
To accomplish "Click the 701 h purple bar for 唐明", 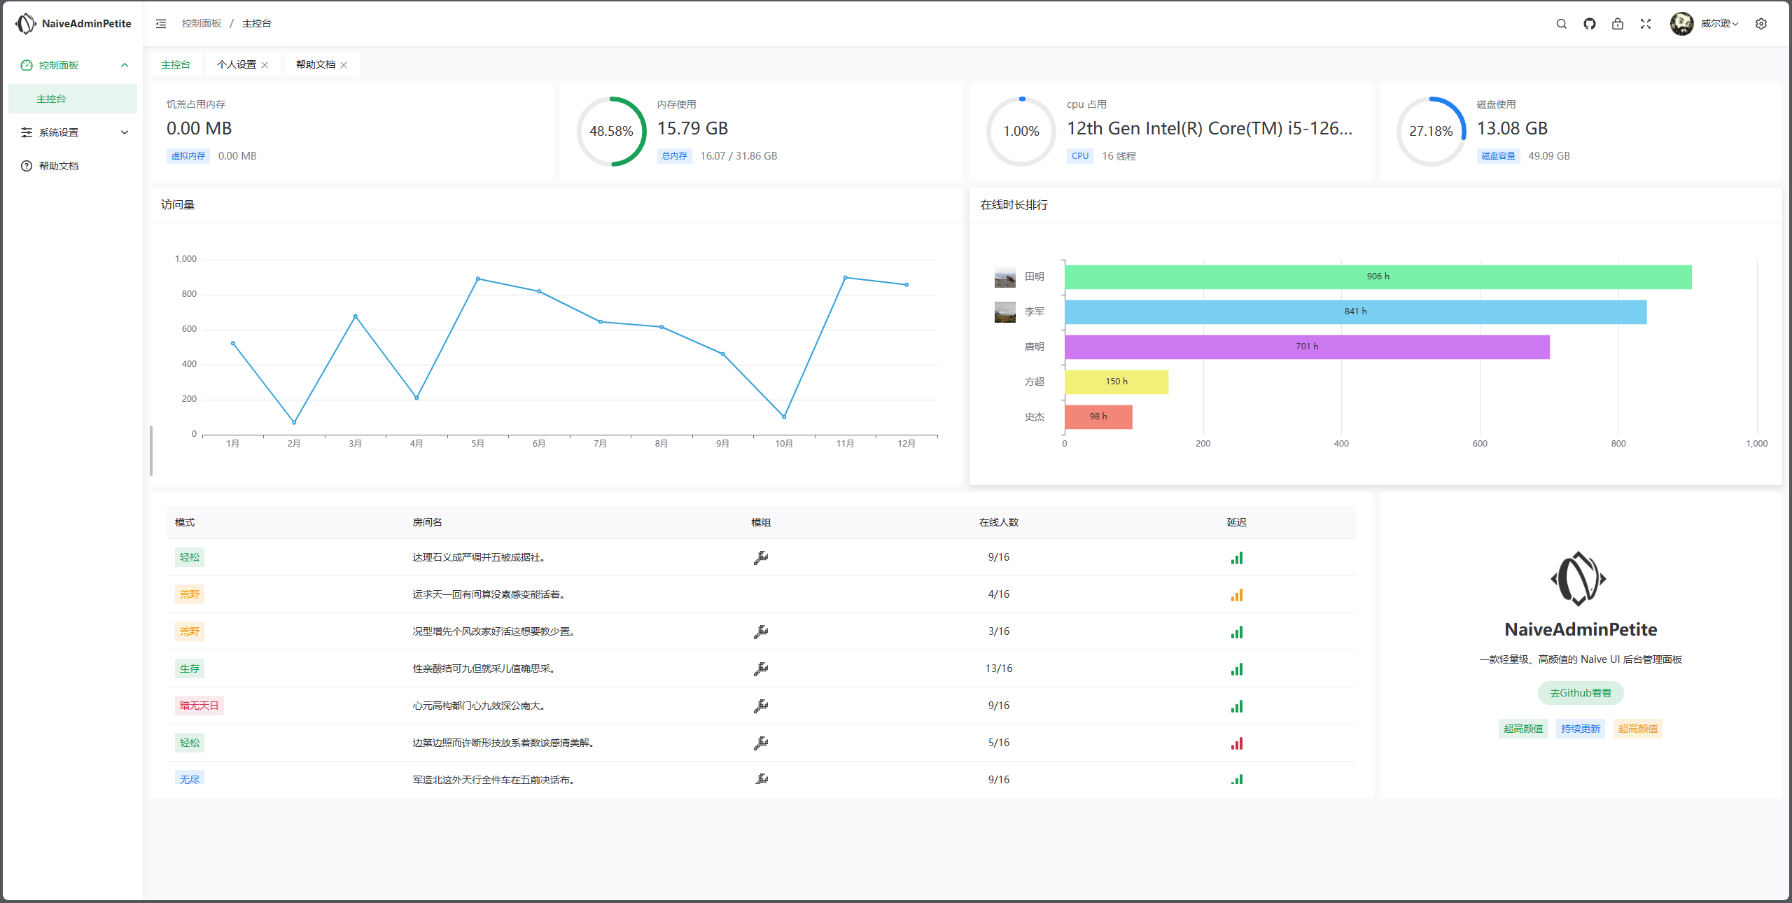I will coord(1307,347).
